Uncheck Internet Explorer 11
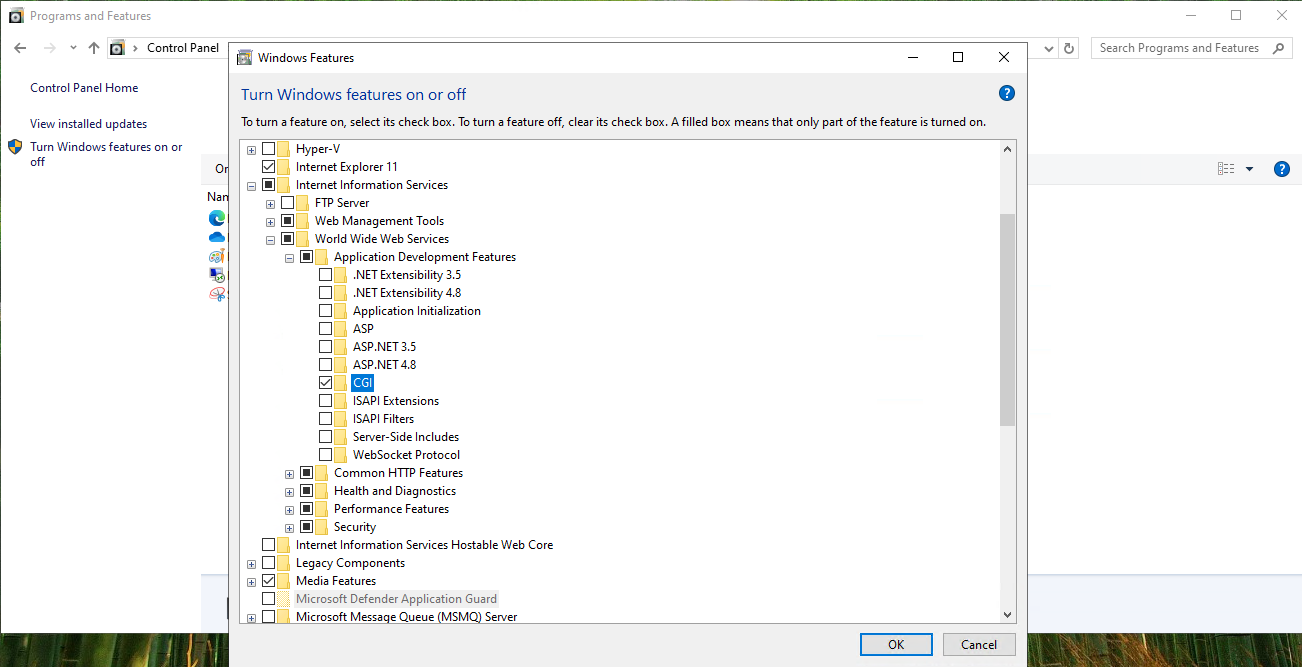The image size is (1302, 667). pos(268,167)
